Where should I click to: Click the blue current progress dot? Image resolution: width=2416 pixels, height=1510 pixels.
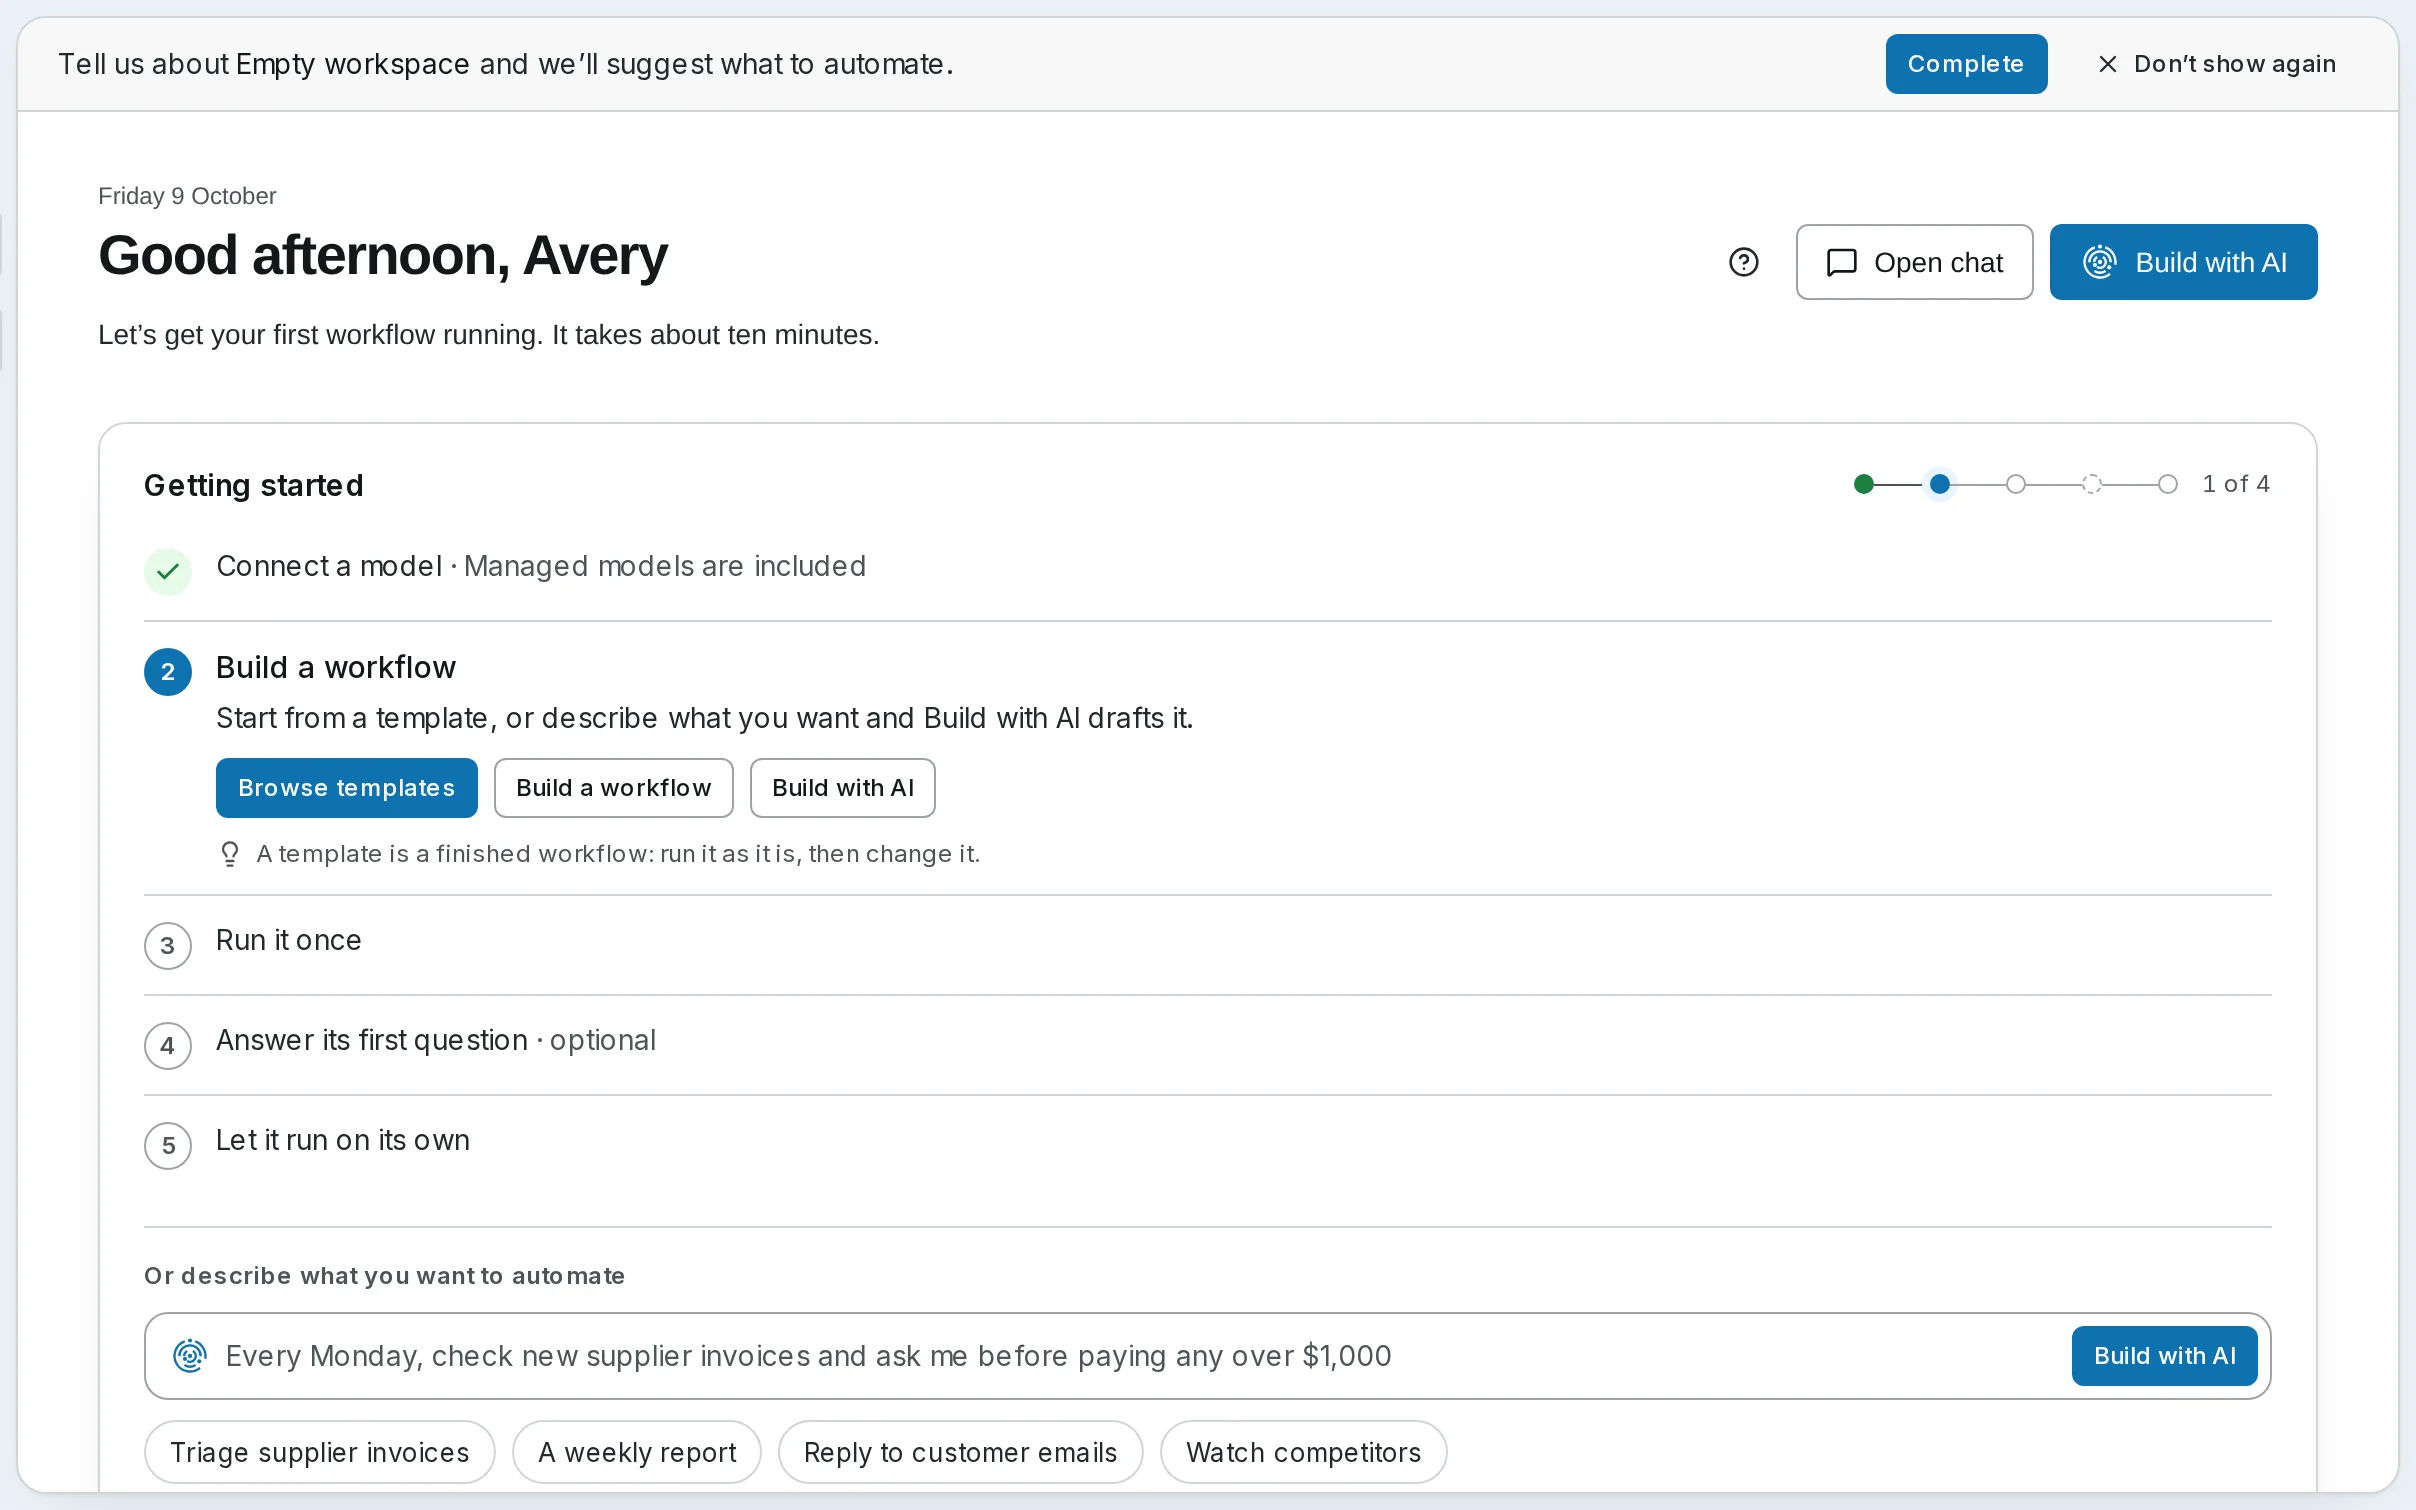point(1940,484)
